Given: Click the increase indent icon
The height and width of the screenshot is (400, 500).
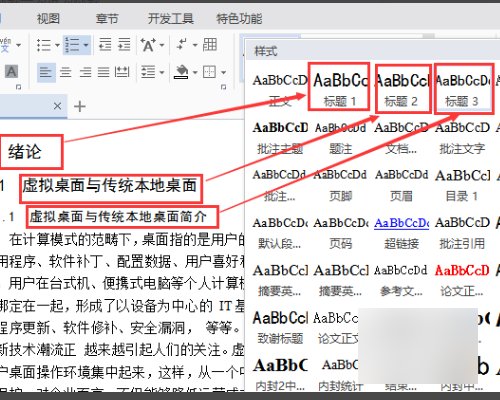Looking at the screenshot, I should (x=124, y=44).
